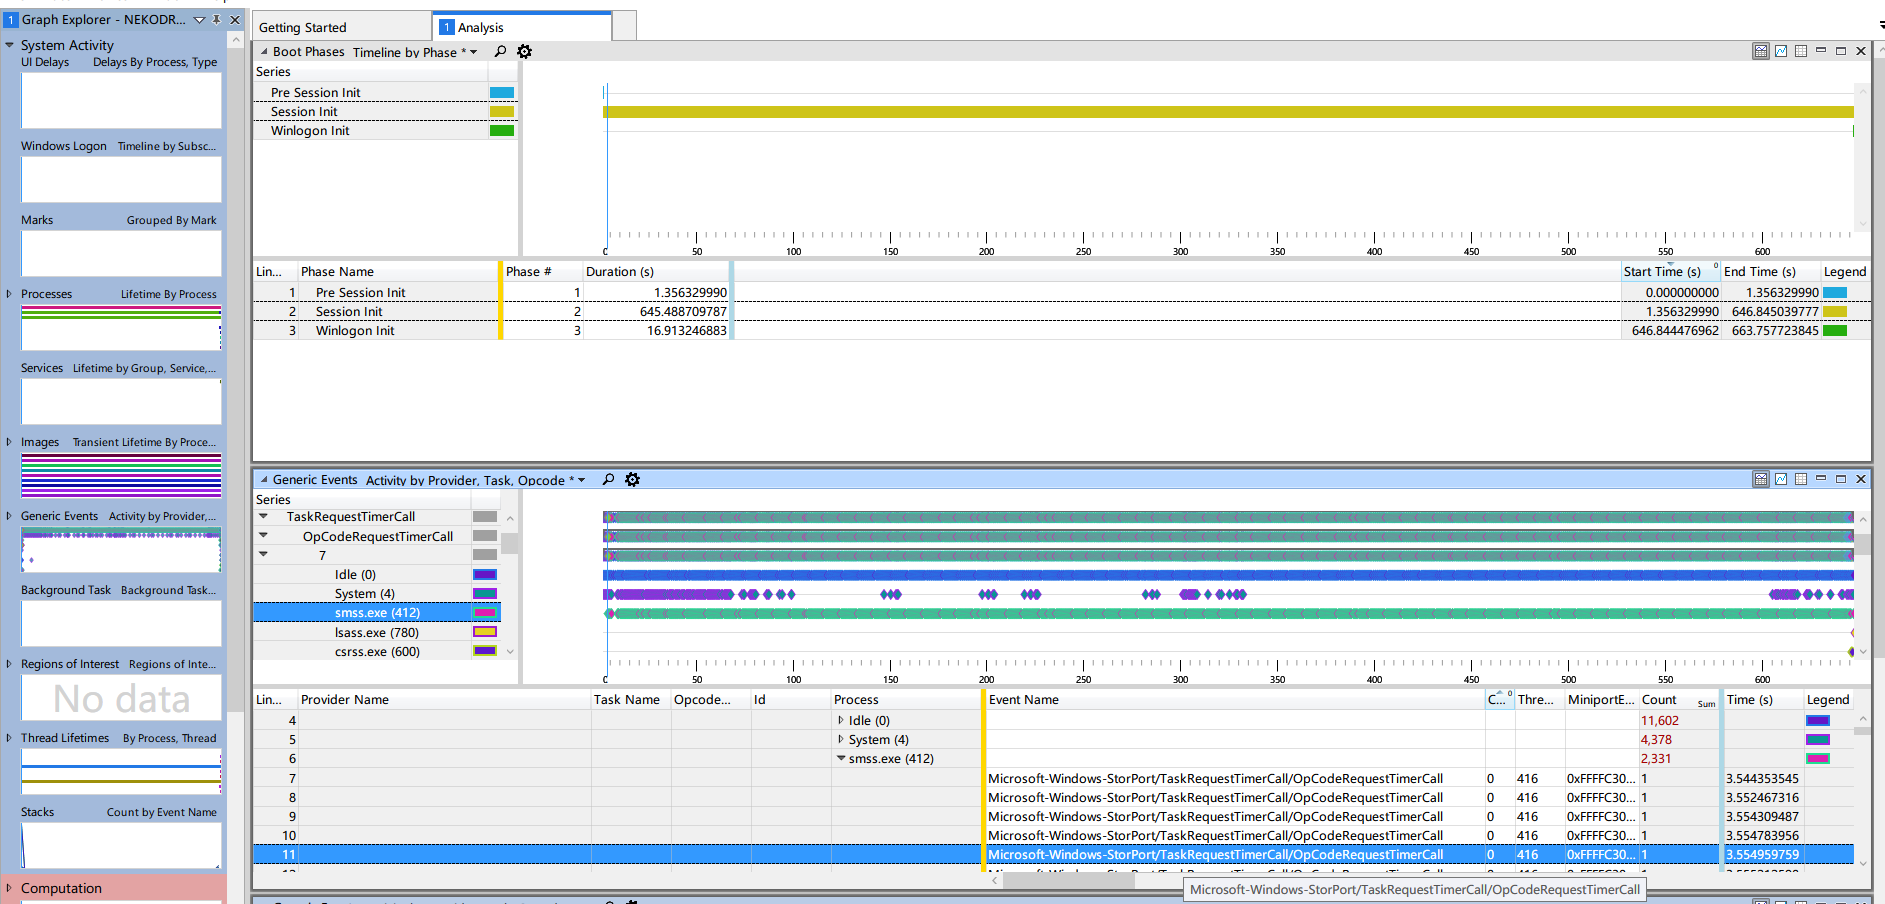The image size is (1885, 904).
Task: Select the event at time 3.544353545
Action: [1055, 778]
